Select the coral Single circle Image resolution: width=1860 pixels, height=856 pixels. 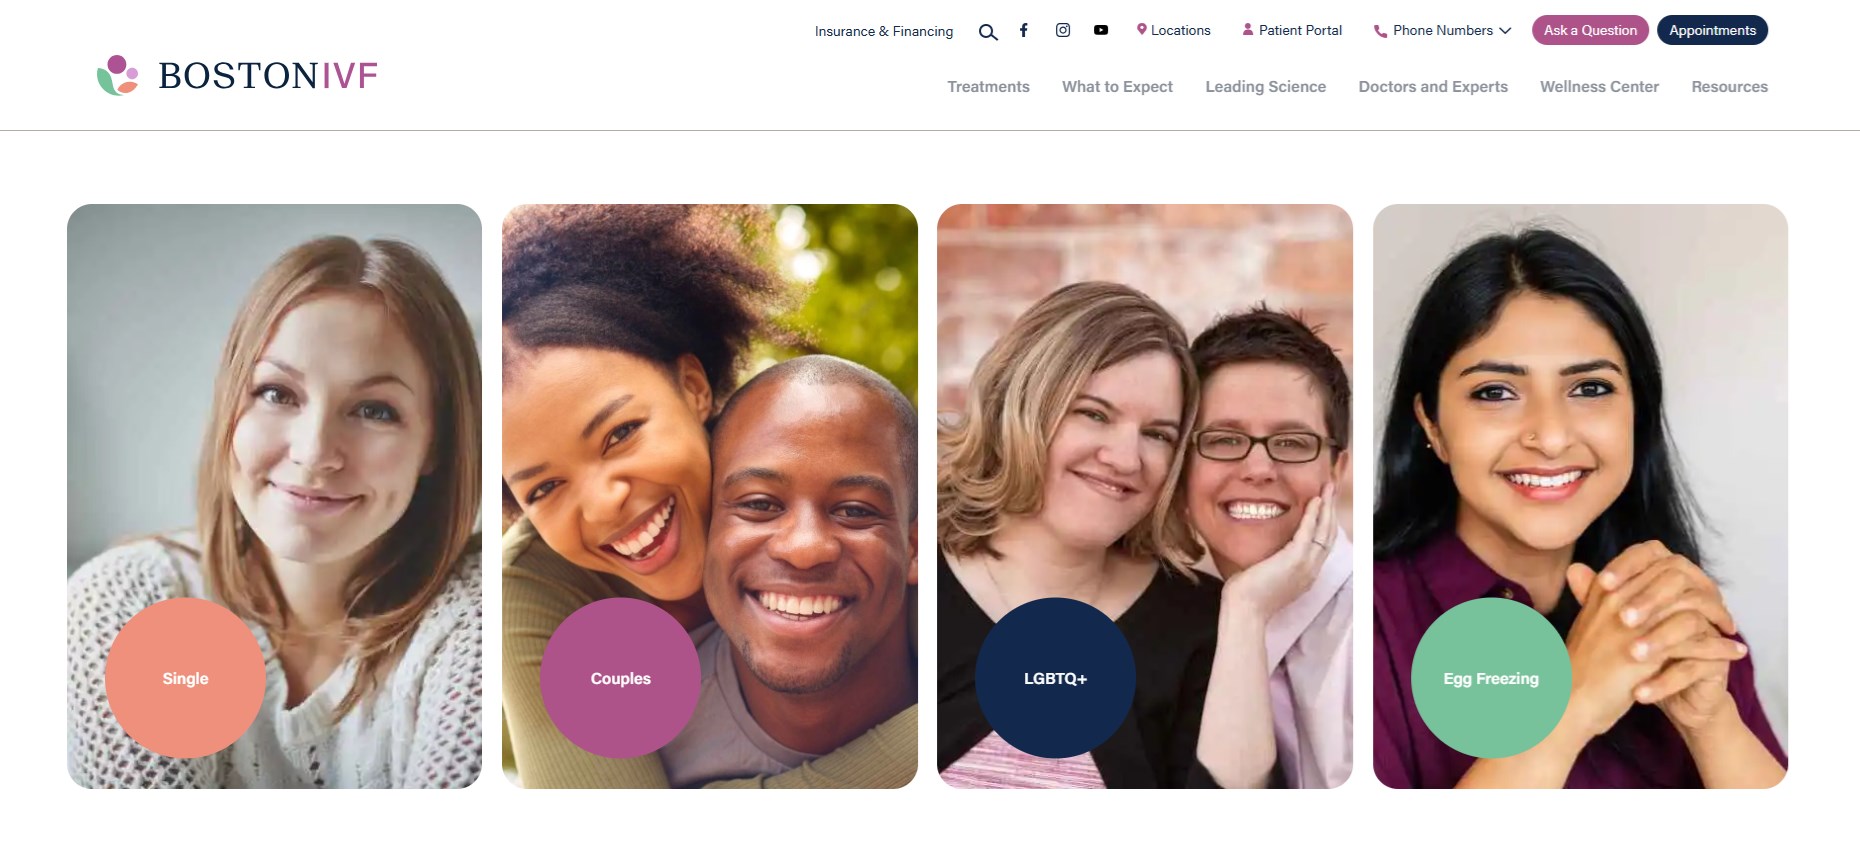click(185, 678)
